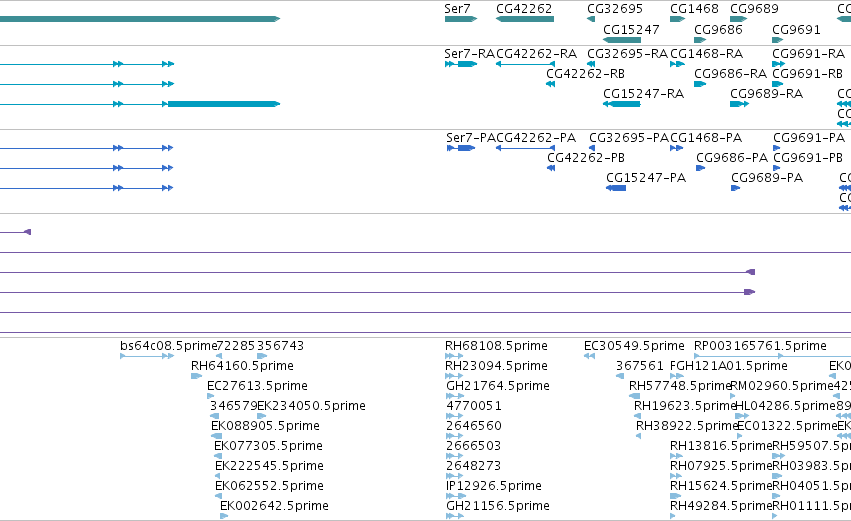Image resolution: width=851 pixels, height=521 pixels.
Task: Open the CG9691-PA protein label
Action: tap(809, 138)
